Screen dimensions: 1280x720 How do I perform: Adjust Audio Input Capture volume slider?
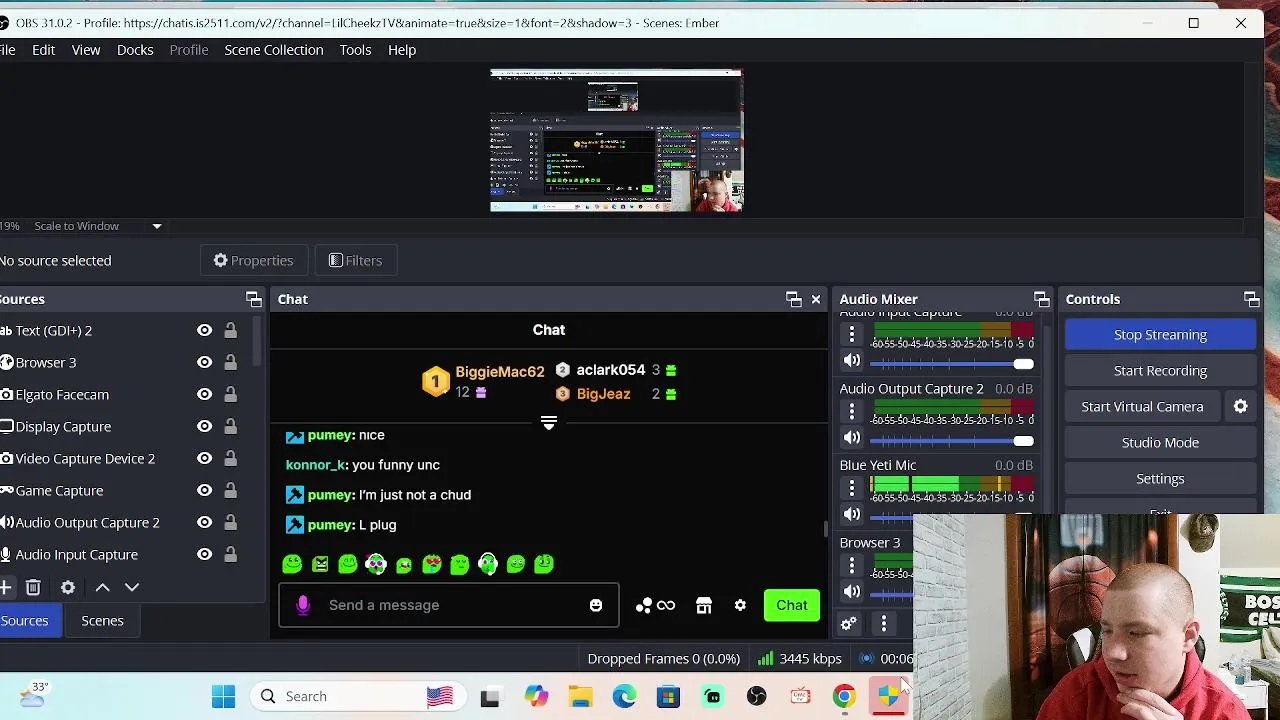coord(951,364)
